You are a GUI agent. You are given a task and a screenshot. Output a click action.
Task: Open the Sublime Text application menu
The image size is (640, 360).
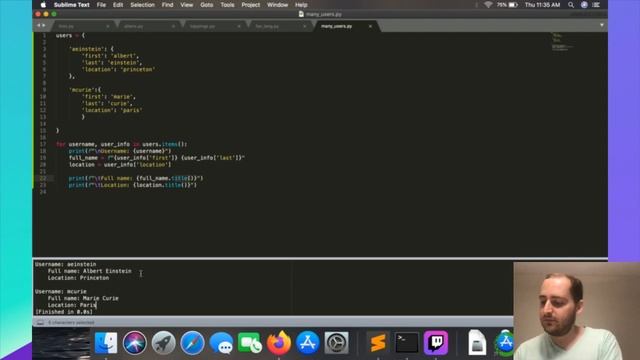point(72,5)
